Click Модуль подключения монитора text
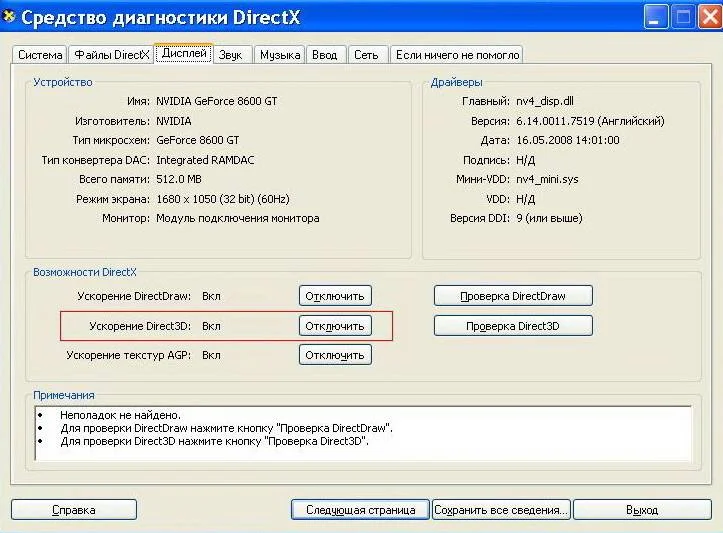 pos(237,218)
